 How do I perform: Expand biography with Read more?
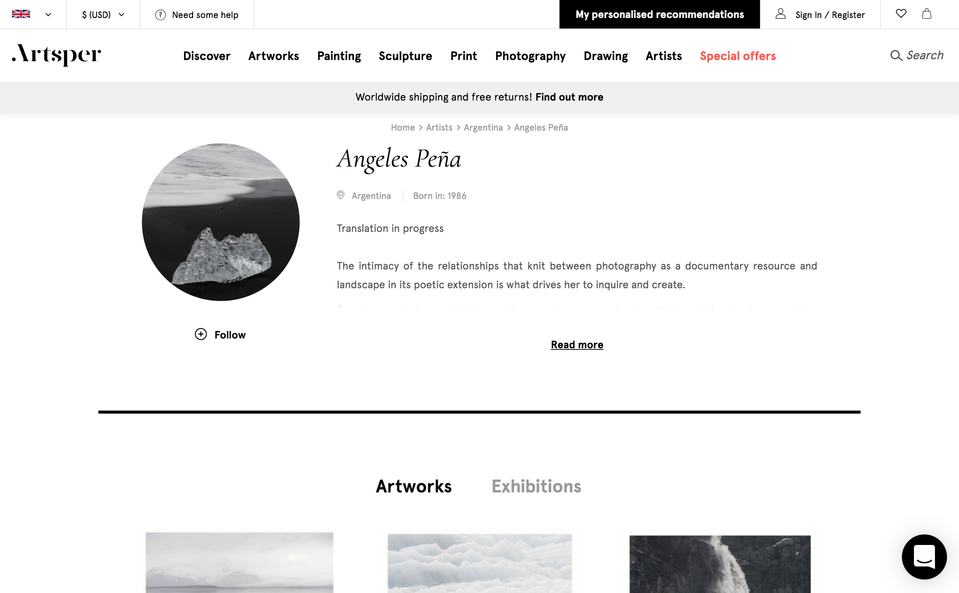tap(577, 345)
